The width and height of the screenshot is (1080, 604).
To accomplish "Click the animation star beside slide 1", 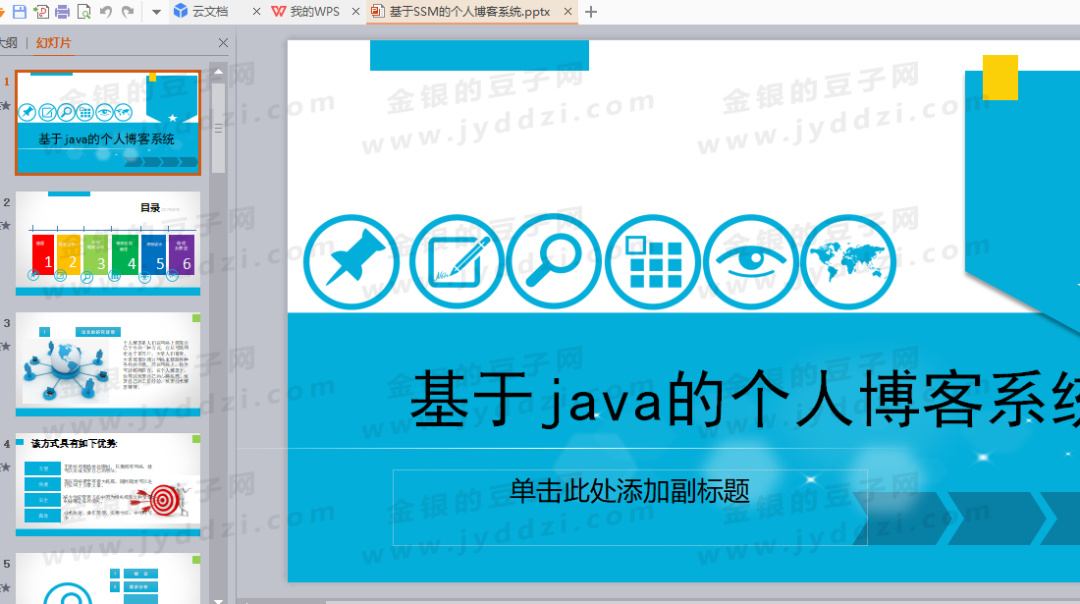I will 6,105.
